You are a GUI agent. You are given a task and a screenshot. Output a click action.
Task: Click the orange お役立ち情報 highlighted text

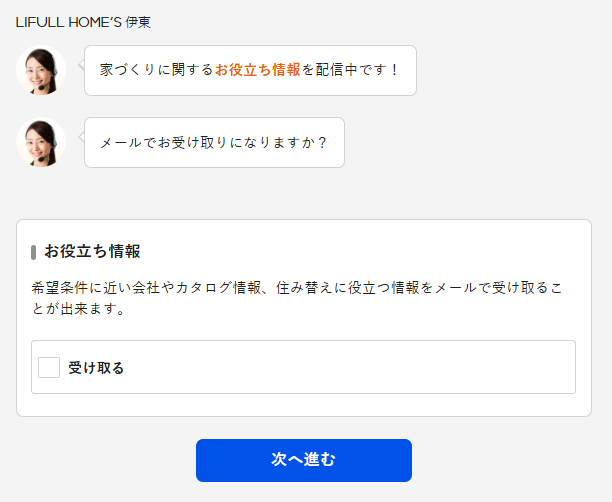[x=258, y=70]
